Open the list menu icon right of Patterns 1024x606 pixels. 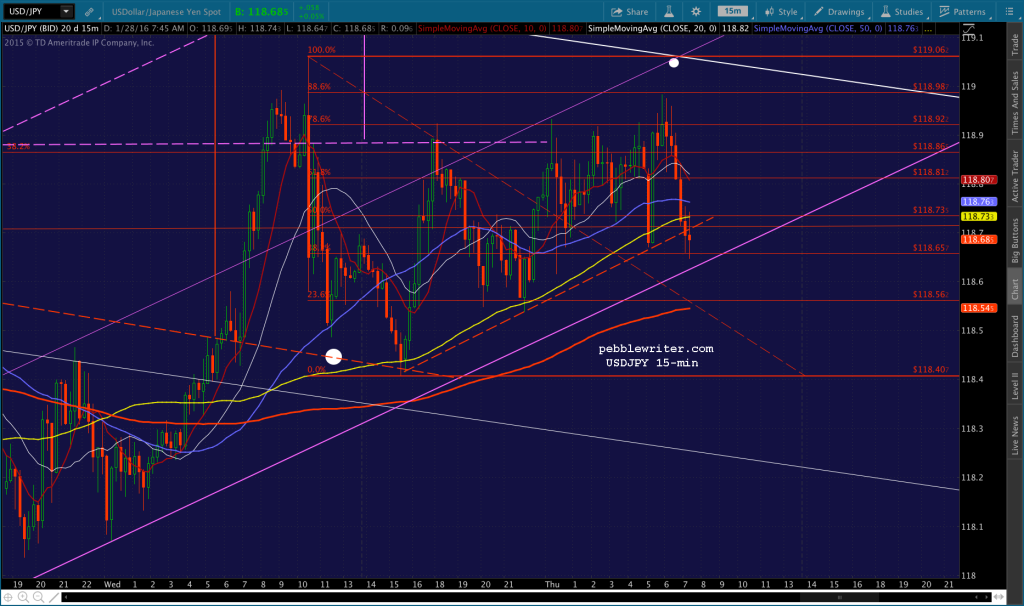[x=1008, y=12]
